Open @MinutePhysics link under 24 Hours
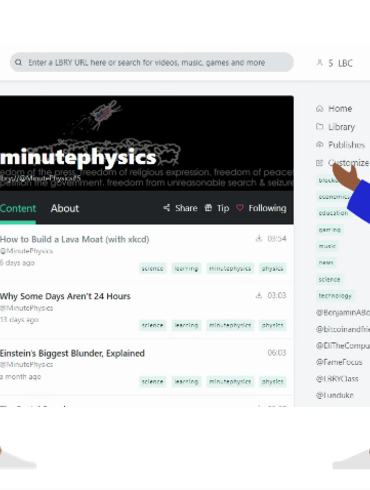This screenshot has height=490, width=370. point(26,308)
